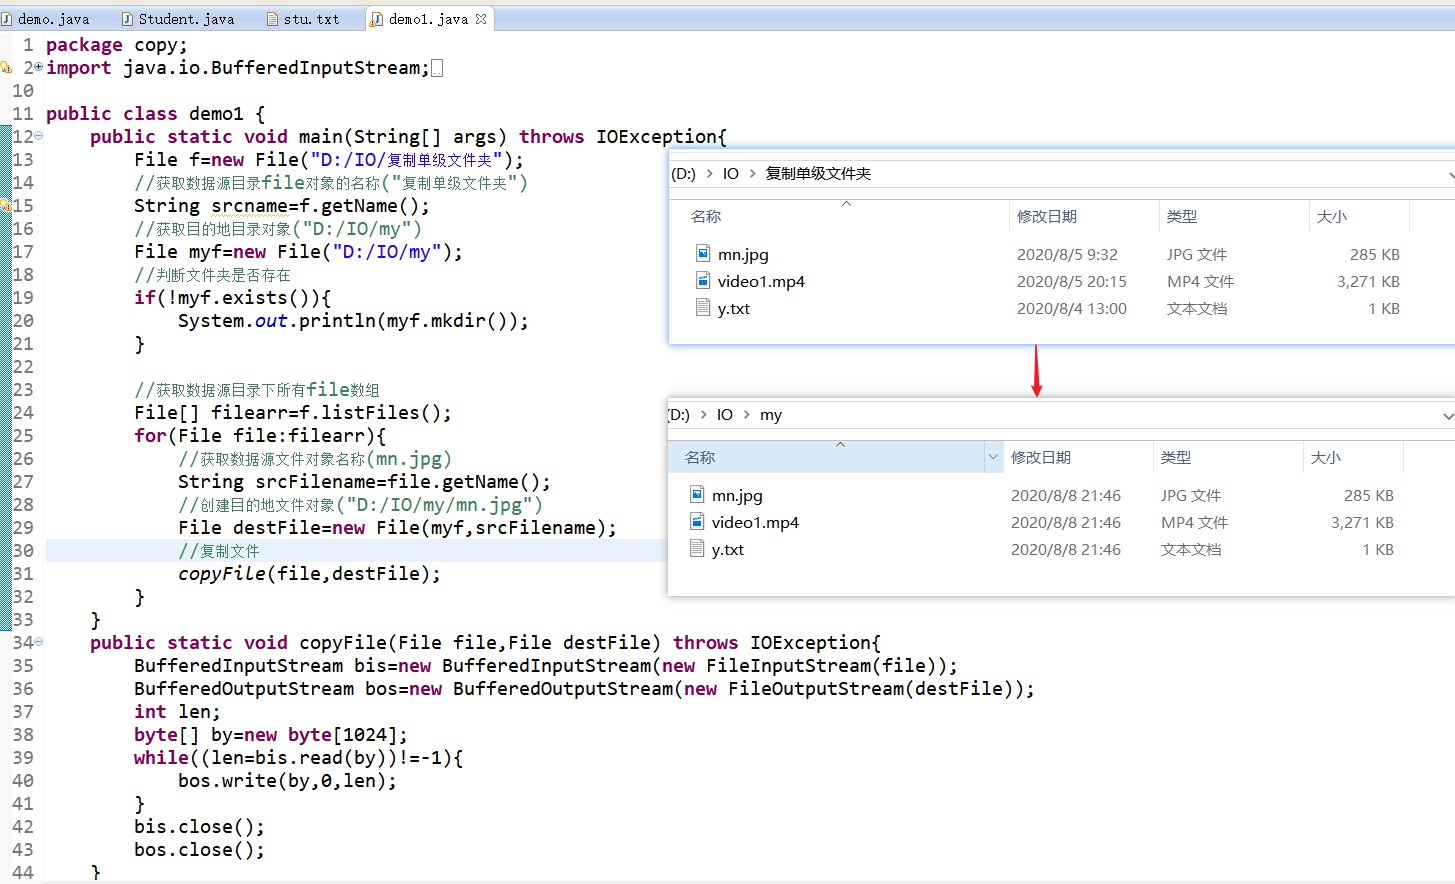Sort by 大小 column in my folder window
Screen dimensions: 1455x884
click(1326, 457)
